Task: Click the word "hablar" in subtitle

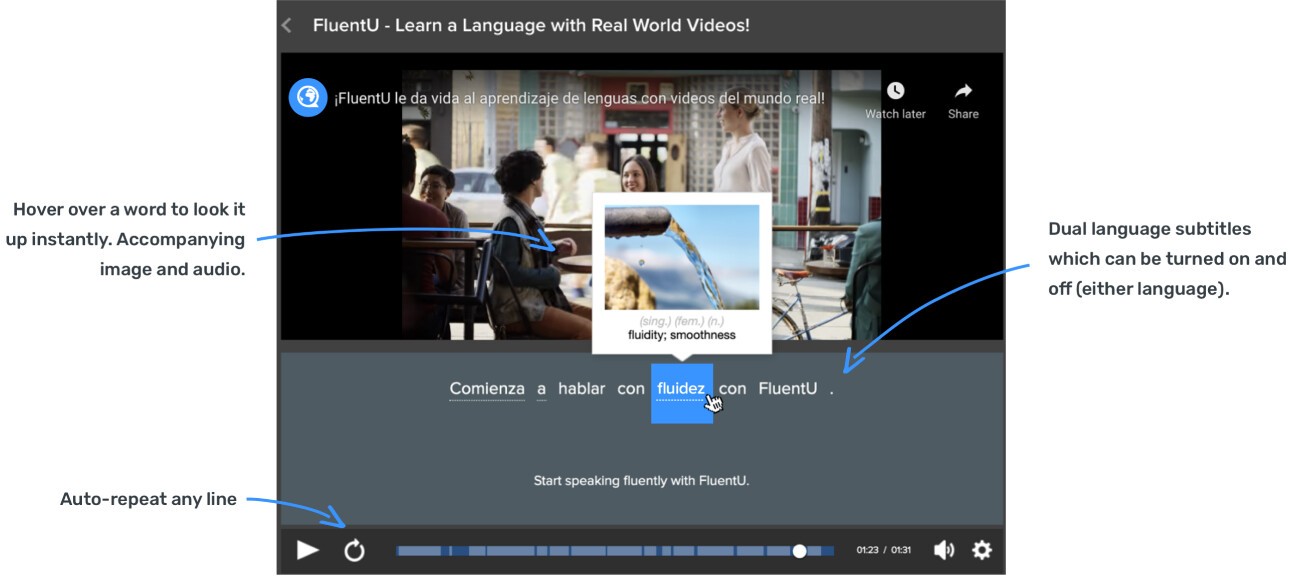Action: coord(581,389)
